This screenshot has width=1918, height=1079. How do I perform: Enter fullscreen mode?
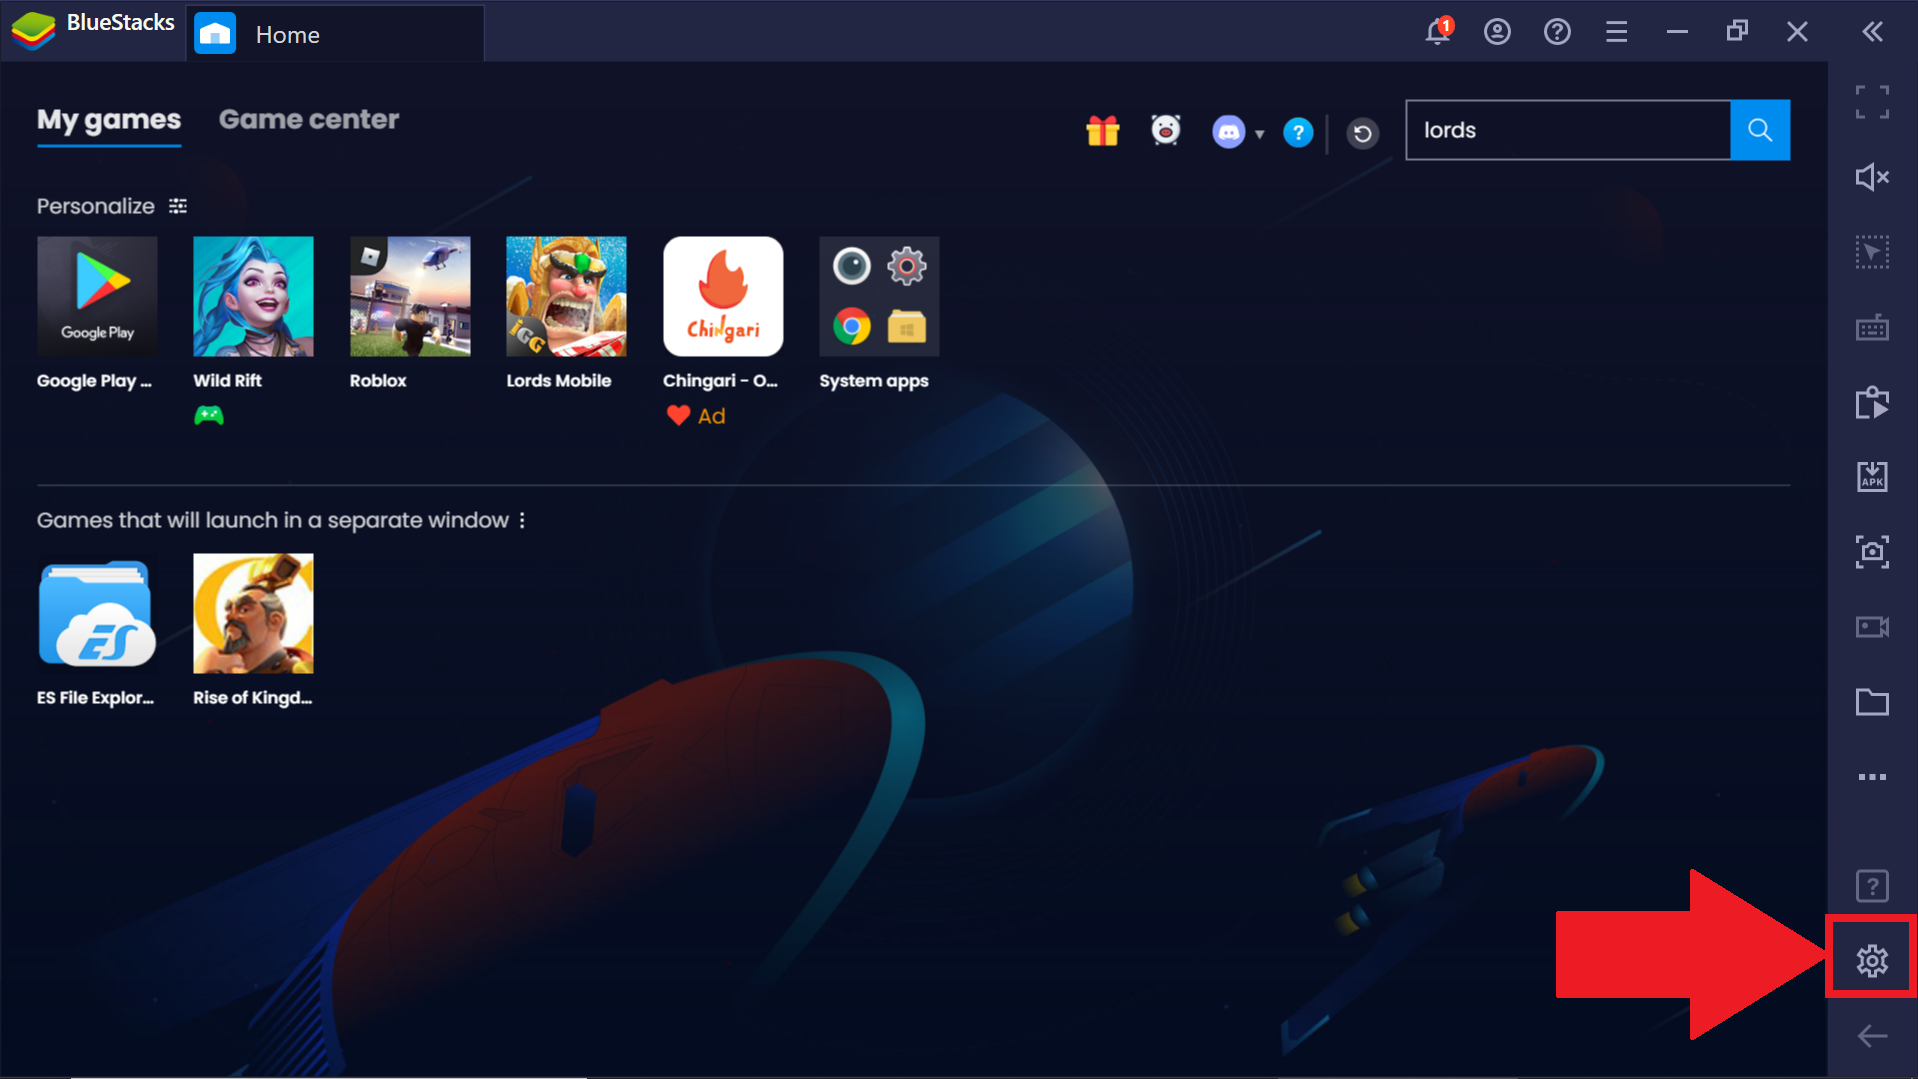[x=1872, y=102]
